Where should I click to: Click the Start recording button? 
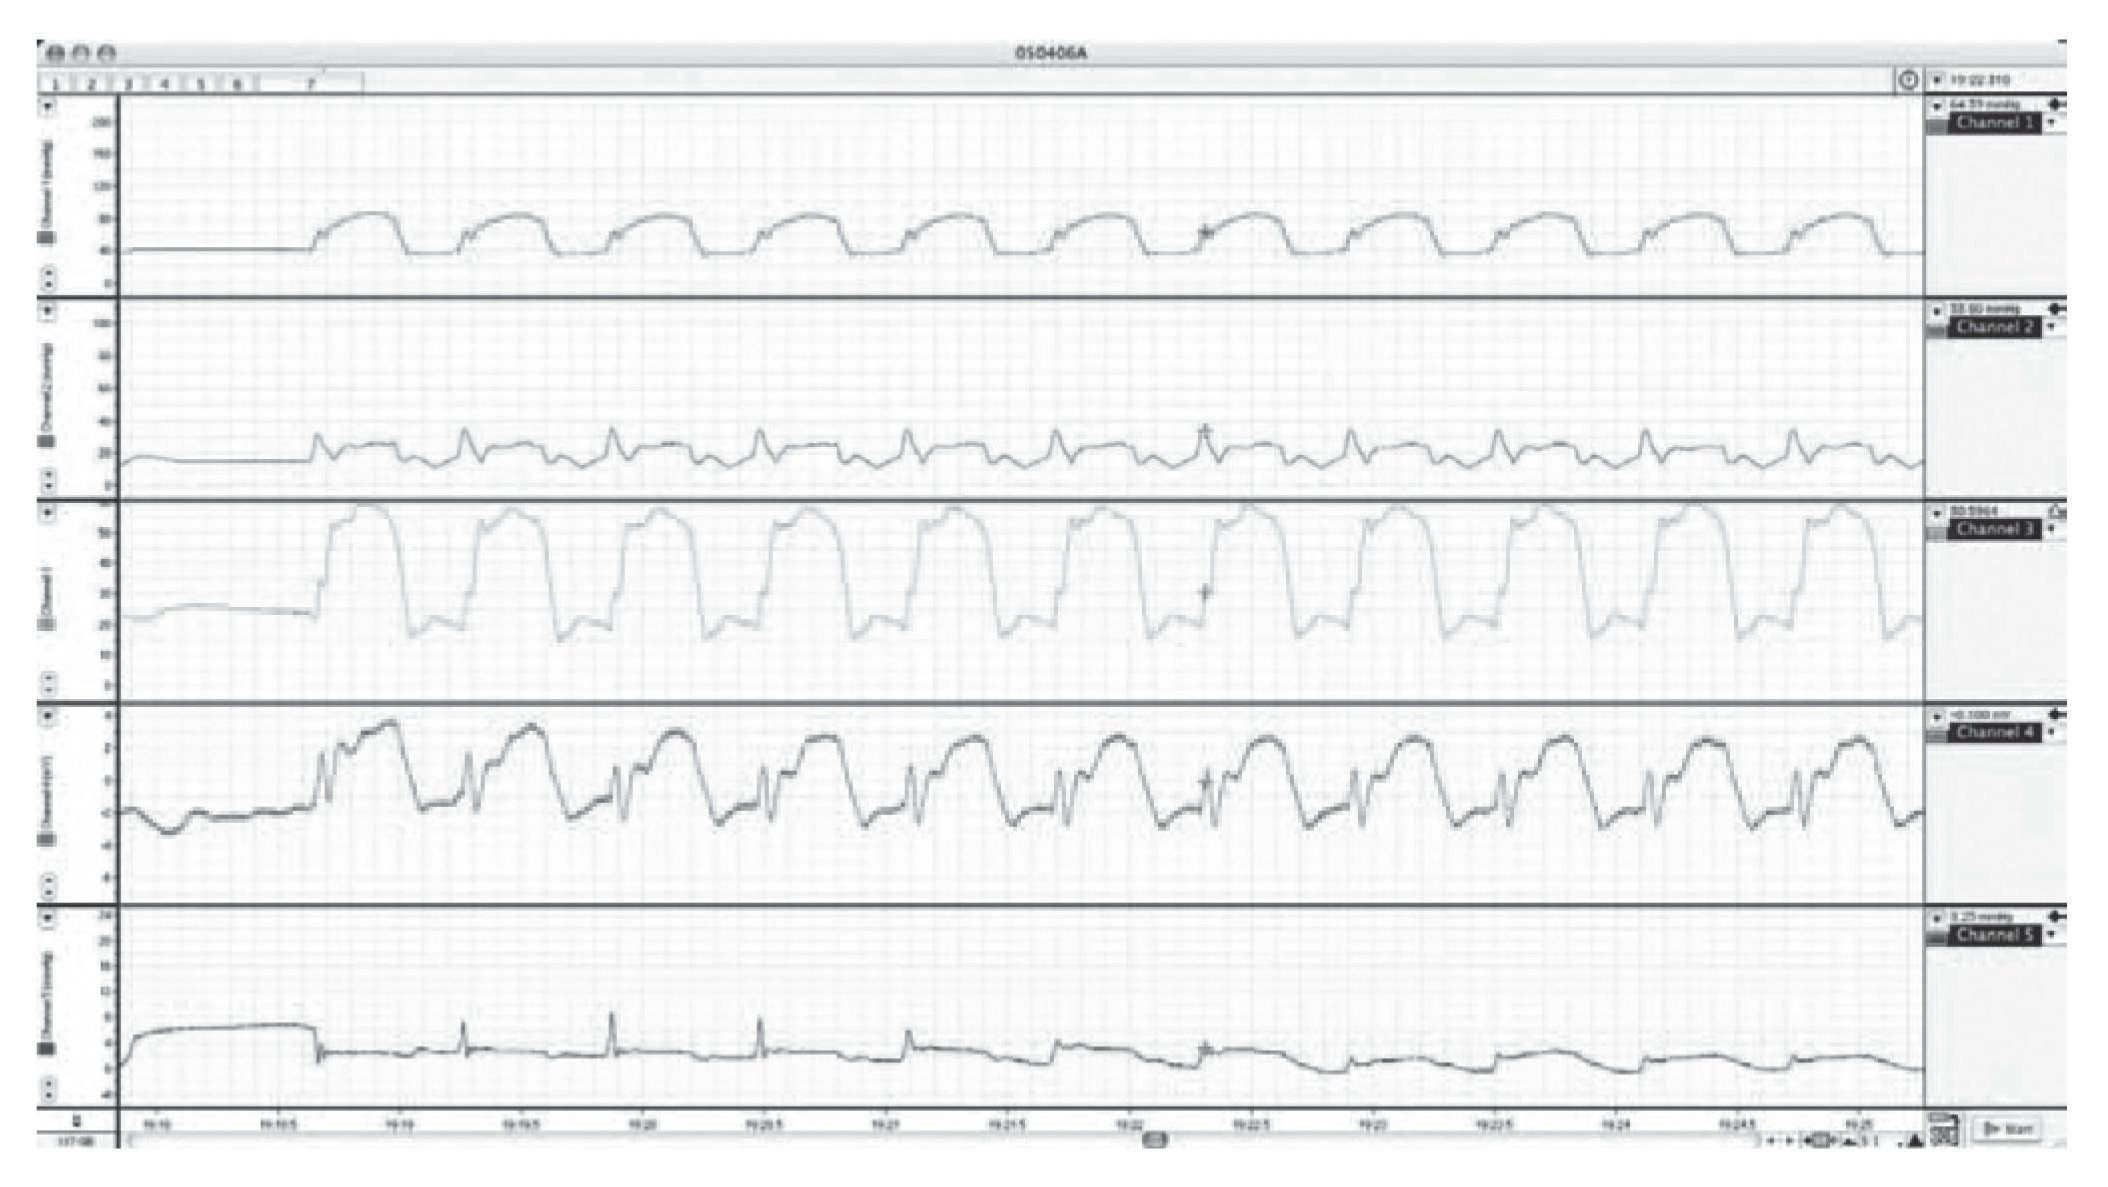click(2008, 1129)
